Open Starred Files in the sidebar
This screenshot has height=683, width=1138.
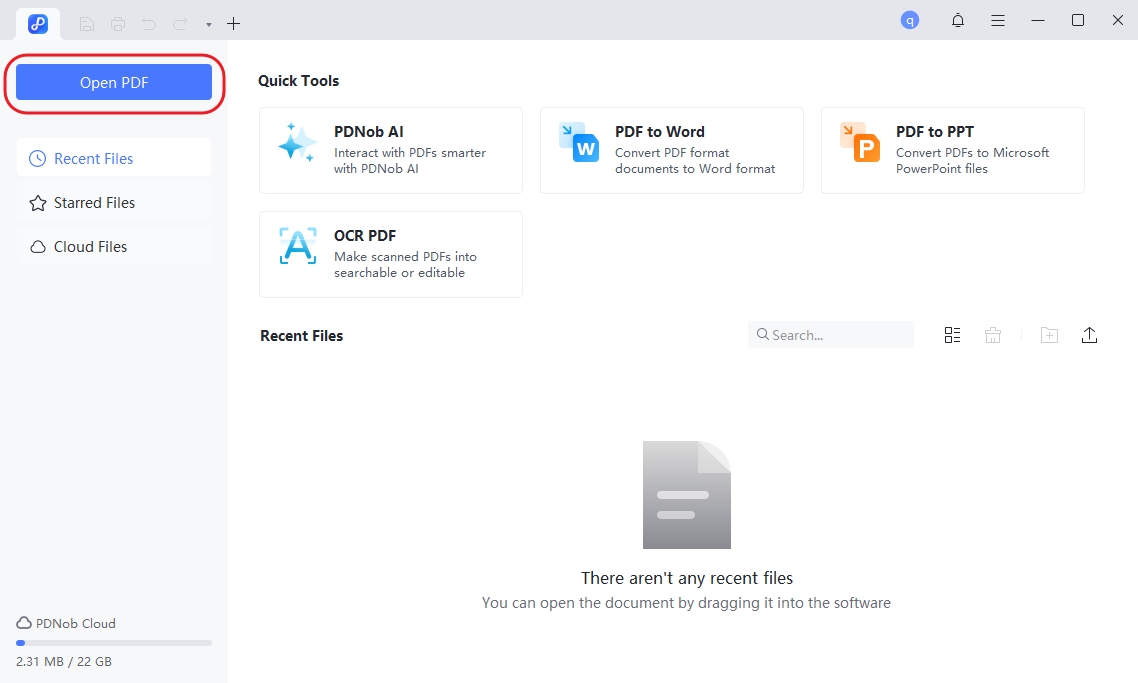pyautogui.click(x=92, y=202)
